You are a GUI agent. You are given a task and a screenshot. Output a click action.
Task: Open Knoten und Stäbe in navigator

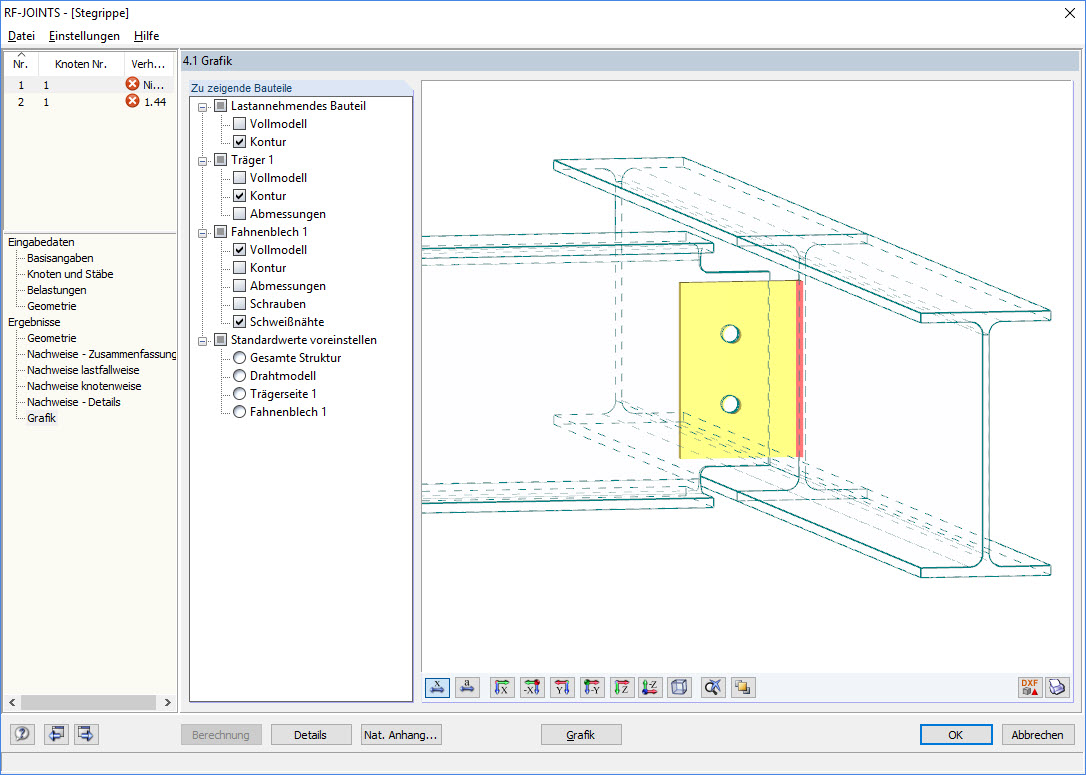pyautogui.click(x=70, y=274)
